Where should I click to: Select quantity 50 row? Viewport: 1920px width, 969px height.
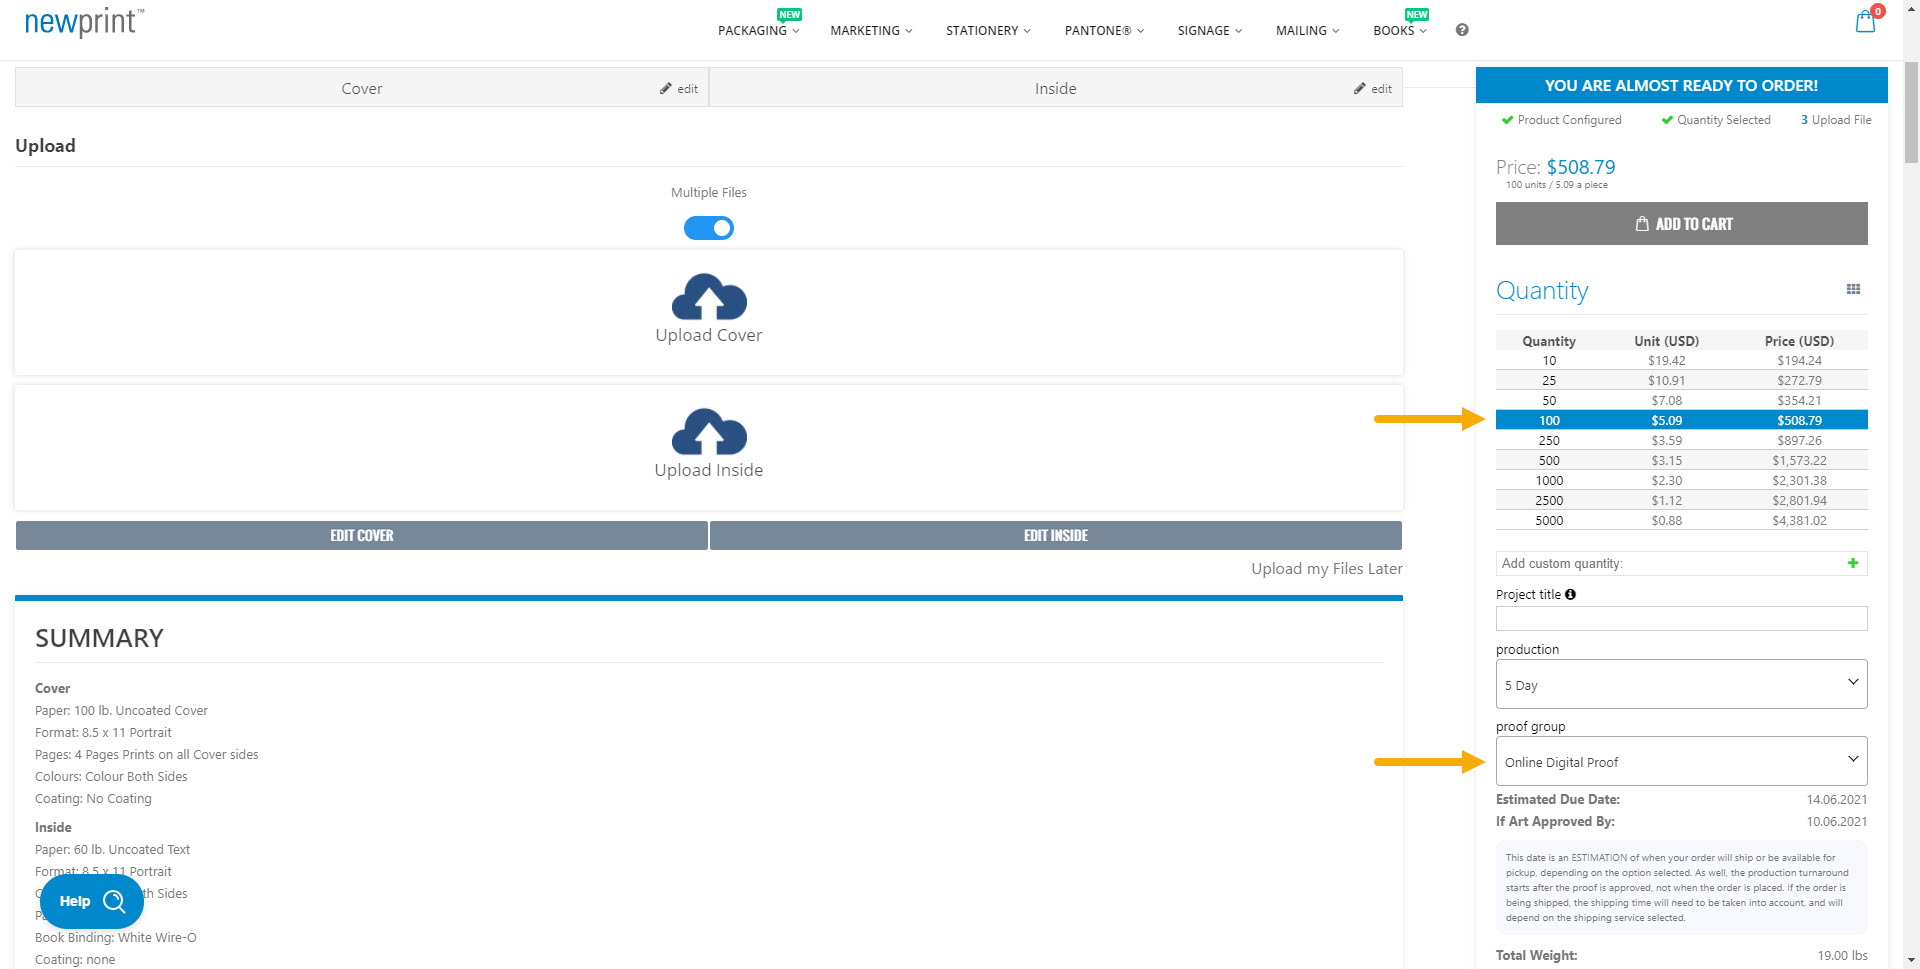click(1681, 400)
